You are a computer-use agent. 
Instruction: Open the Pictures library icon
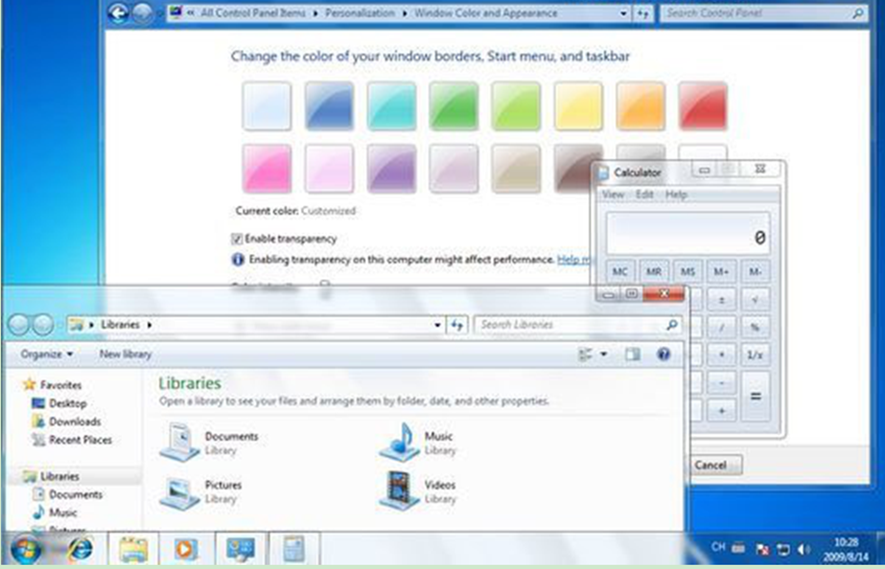point(180,491)
